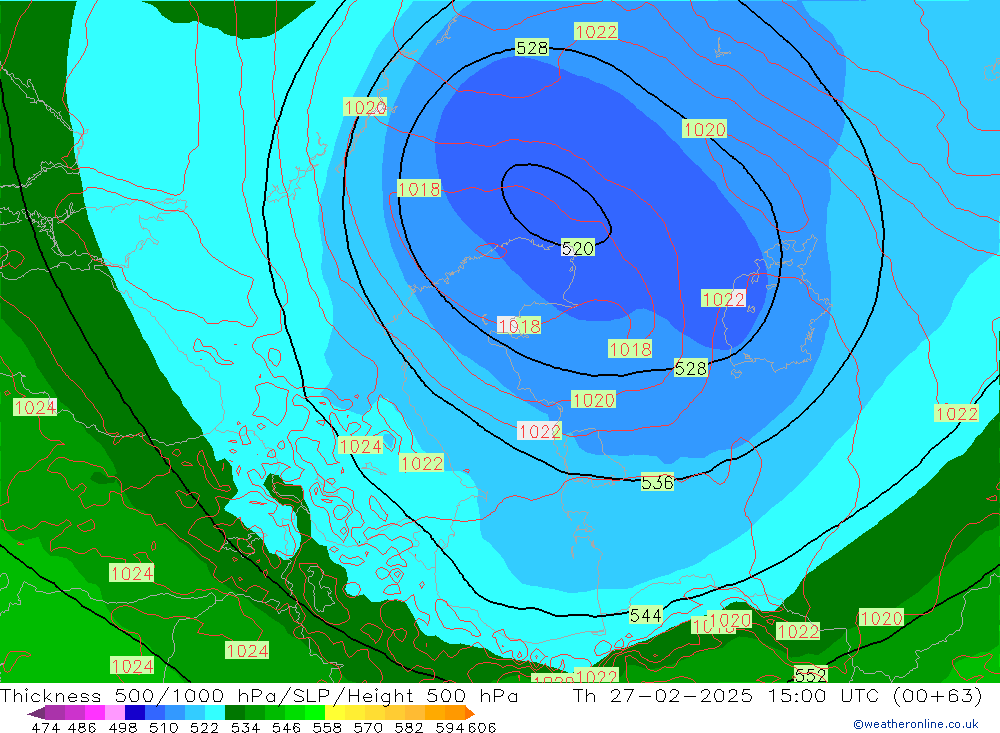1000x733 pixels.
Task: Click legend value 486
Action: click(x=82, y=728)
